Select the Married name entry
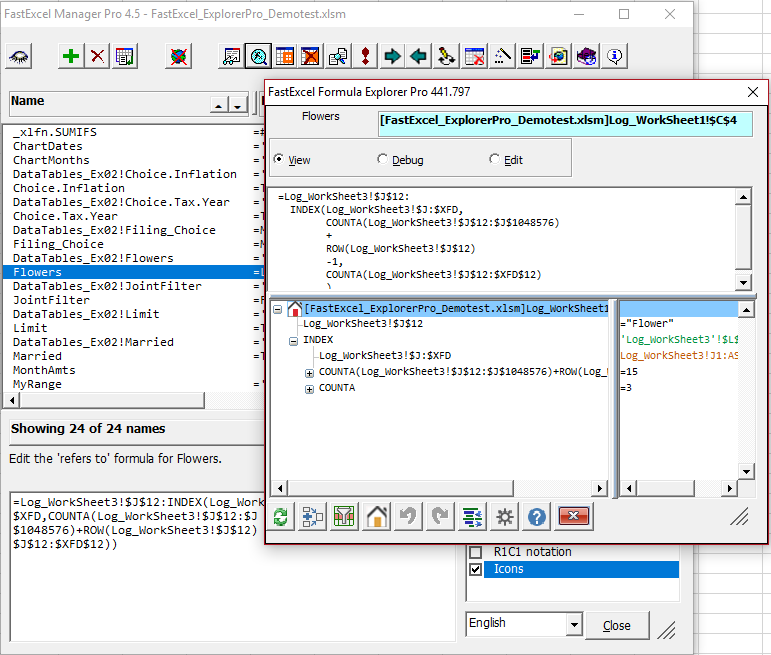This screenshot has height=655, width=771. 37,356
